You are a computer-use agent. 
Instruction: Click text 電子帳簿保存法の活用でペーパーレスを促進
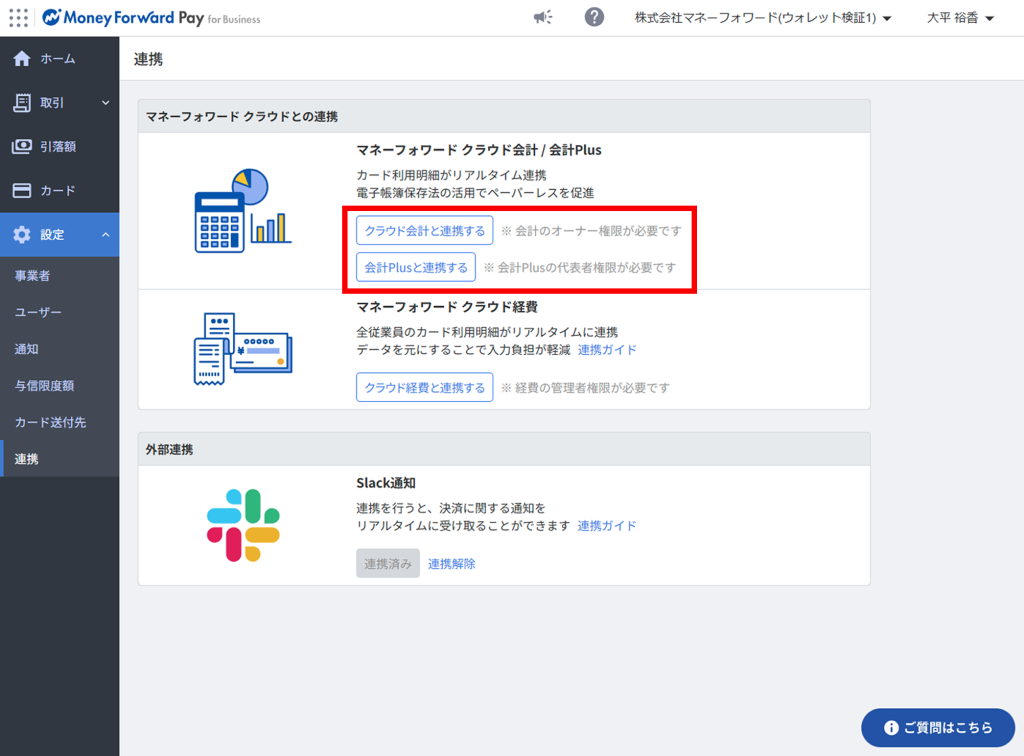[x=475, y=193]
